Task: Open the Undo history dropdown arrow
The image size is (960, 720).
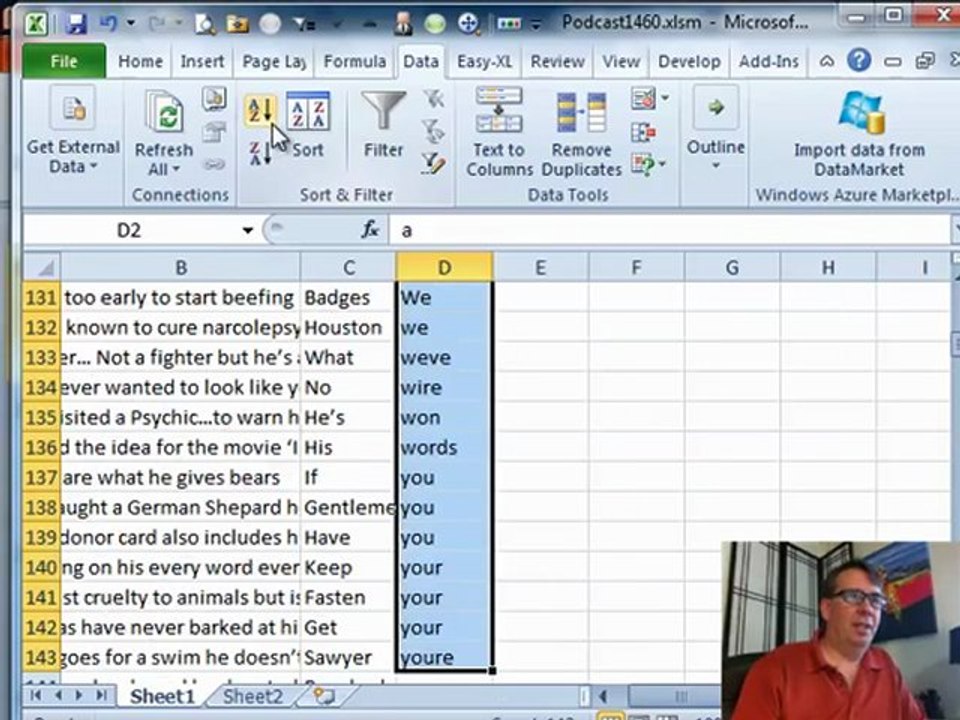Action: [x=130, y=23]
